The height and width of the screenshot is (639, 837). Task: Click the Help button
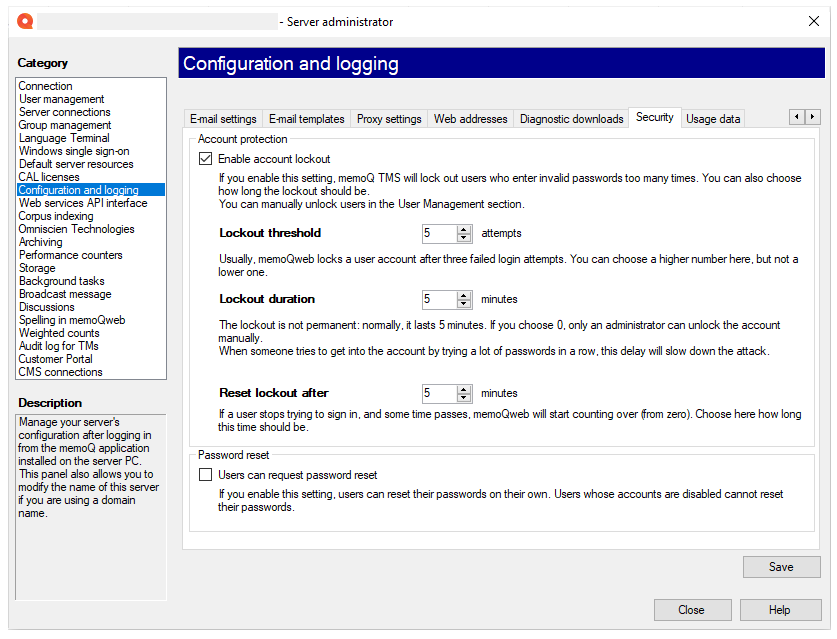780,610
